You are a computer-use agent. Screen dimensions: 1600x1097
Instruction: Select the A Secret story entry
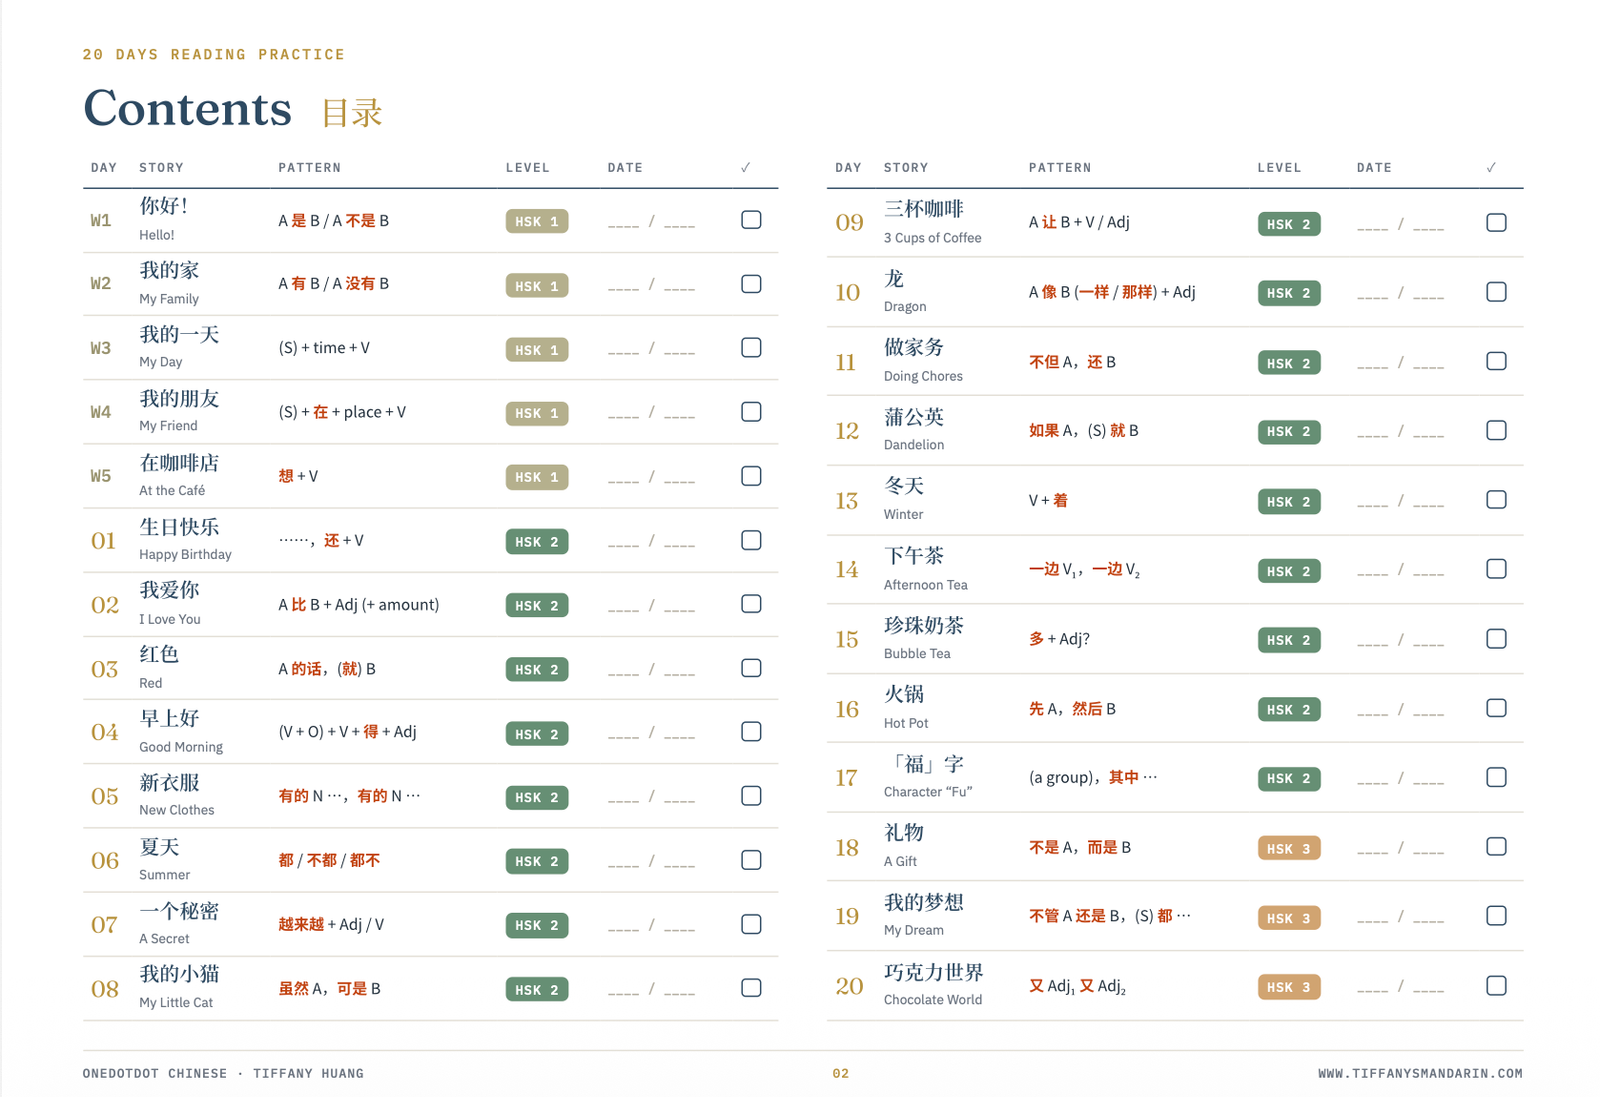coord(179,923)
